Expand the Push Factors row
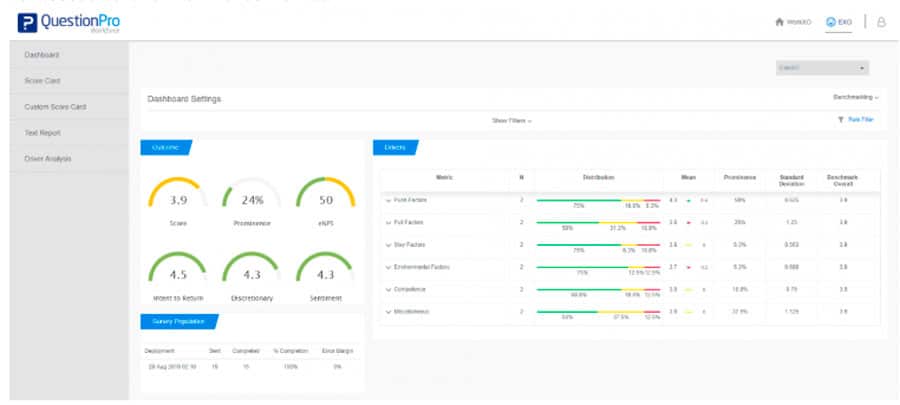The height and width of the screenshot is (405, 900). (388, 200)
